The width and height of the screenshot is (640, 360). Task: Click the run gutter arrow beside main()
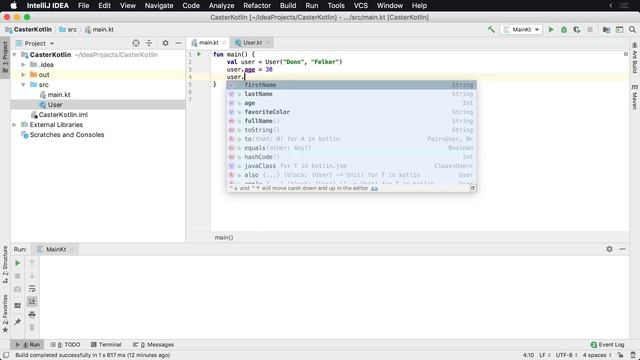point(199,54)
